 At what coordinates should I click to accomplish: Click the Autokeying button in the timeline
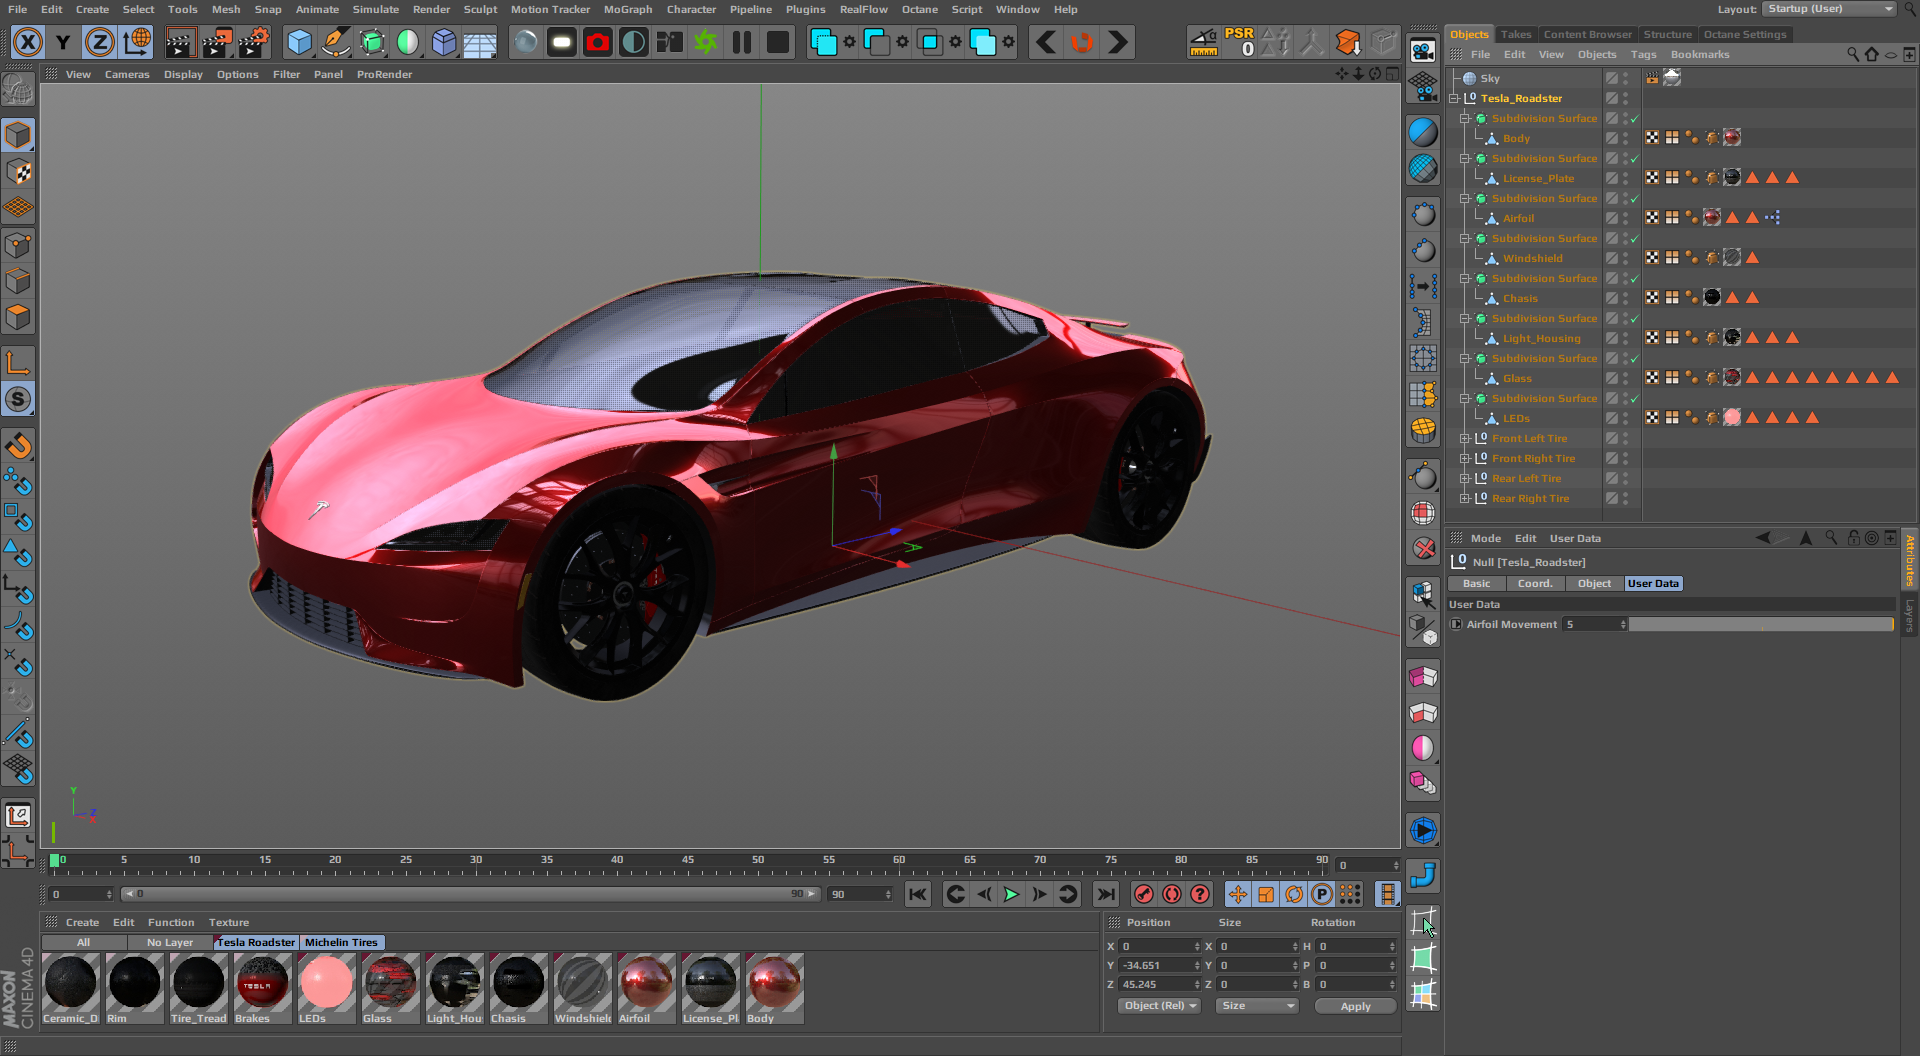(x=1172, y=894)
